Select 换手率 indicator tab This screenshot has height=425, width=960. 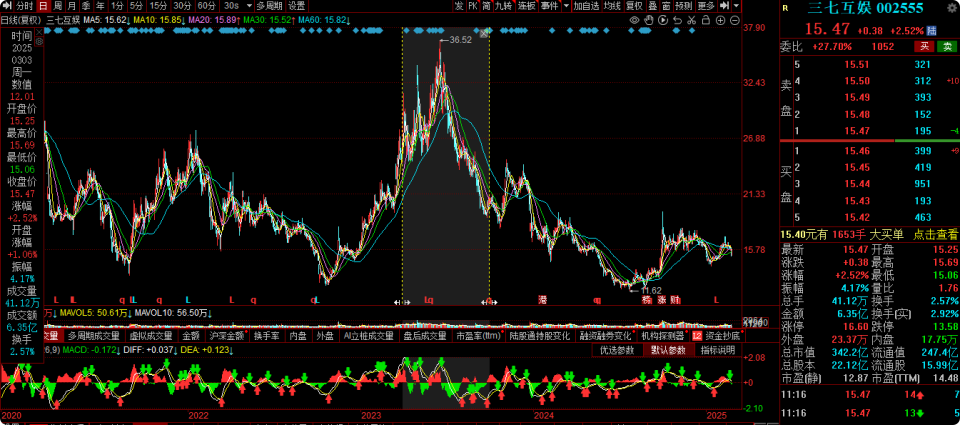pos(267,336)
